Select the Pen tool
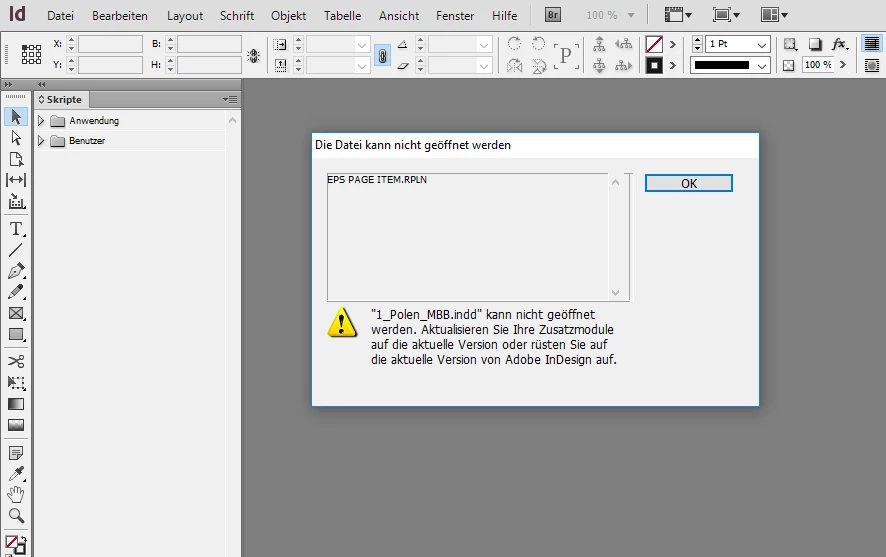 (16, 271)
